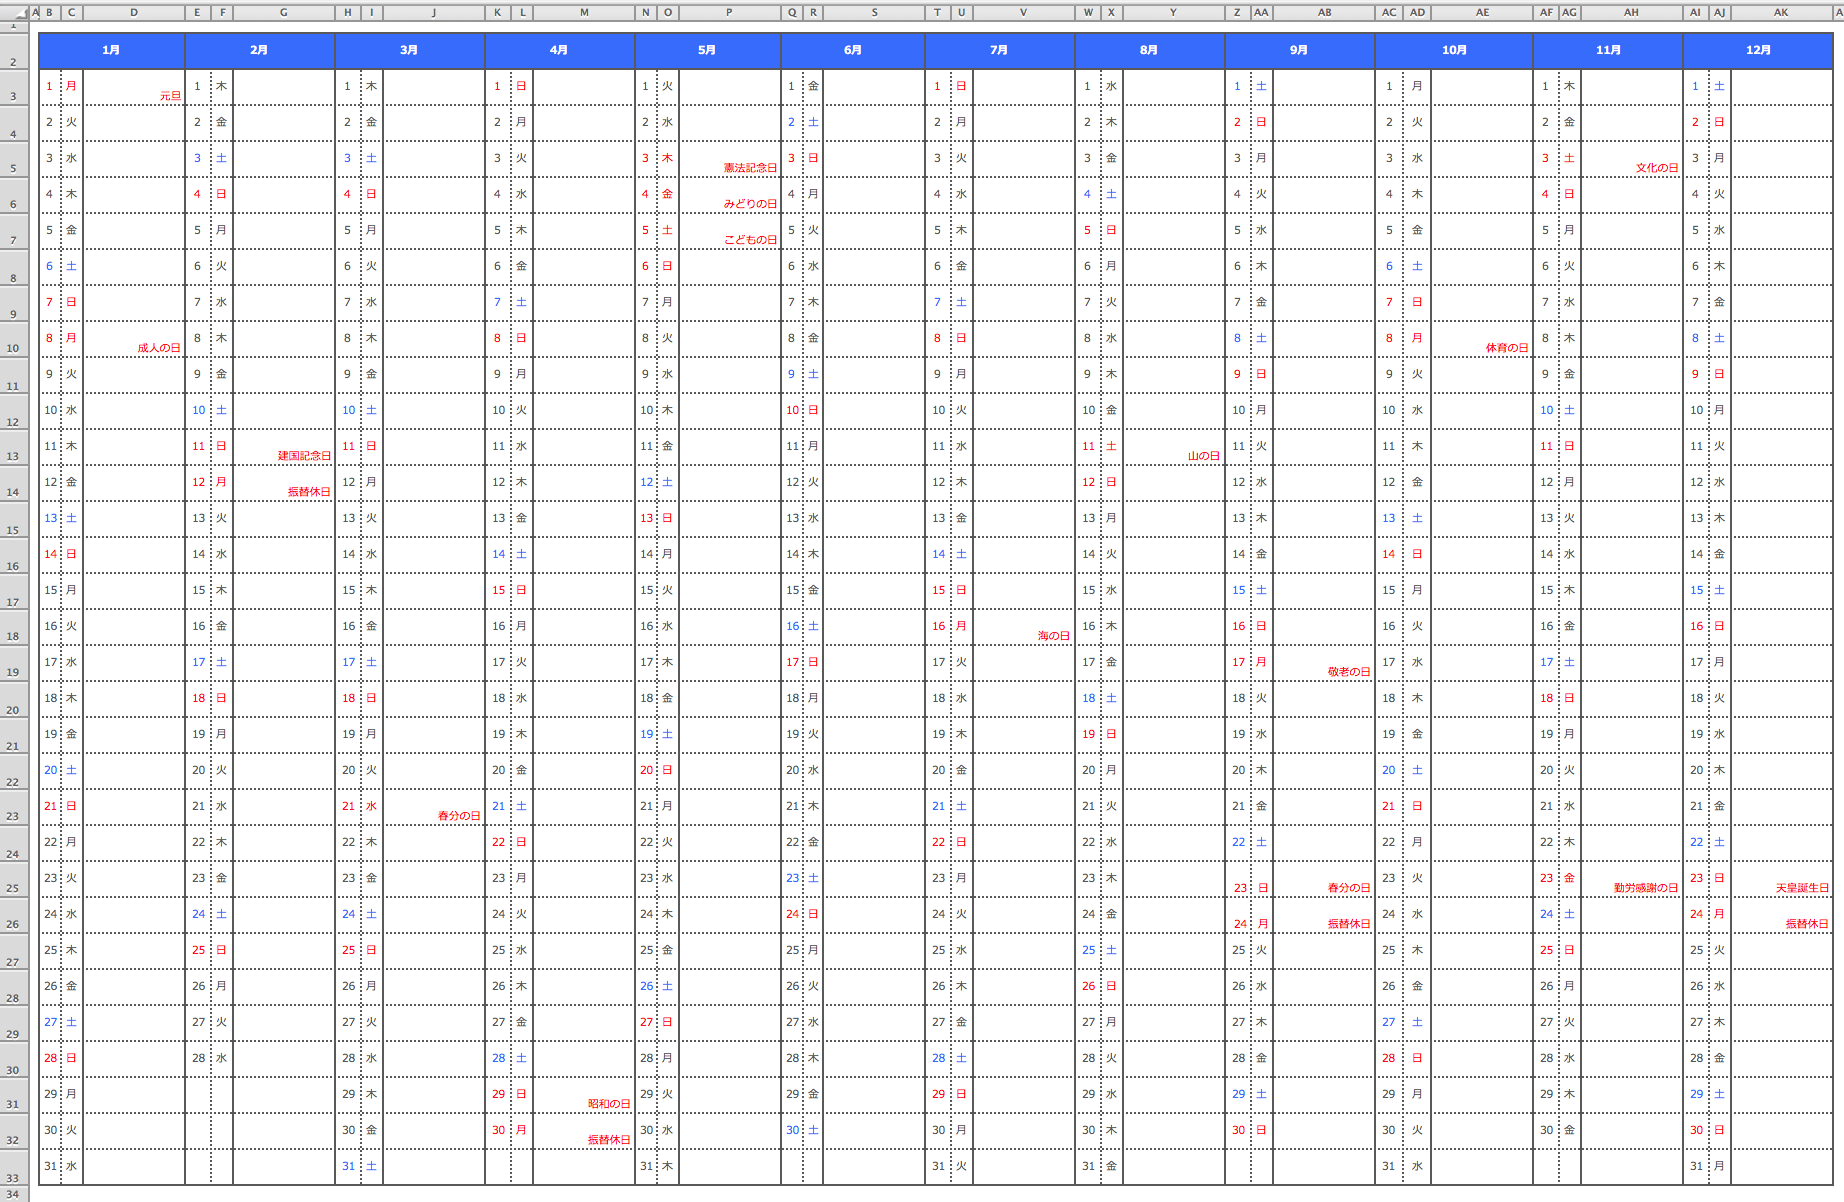This screenshot has width=1844, height=1202.
Task: Select row 10 header
Action: (14, 338)
